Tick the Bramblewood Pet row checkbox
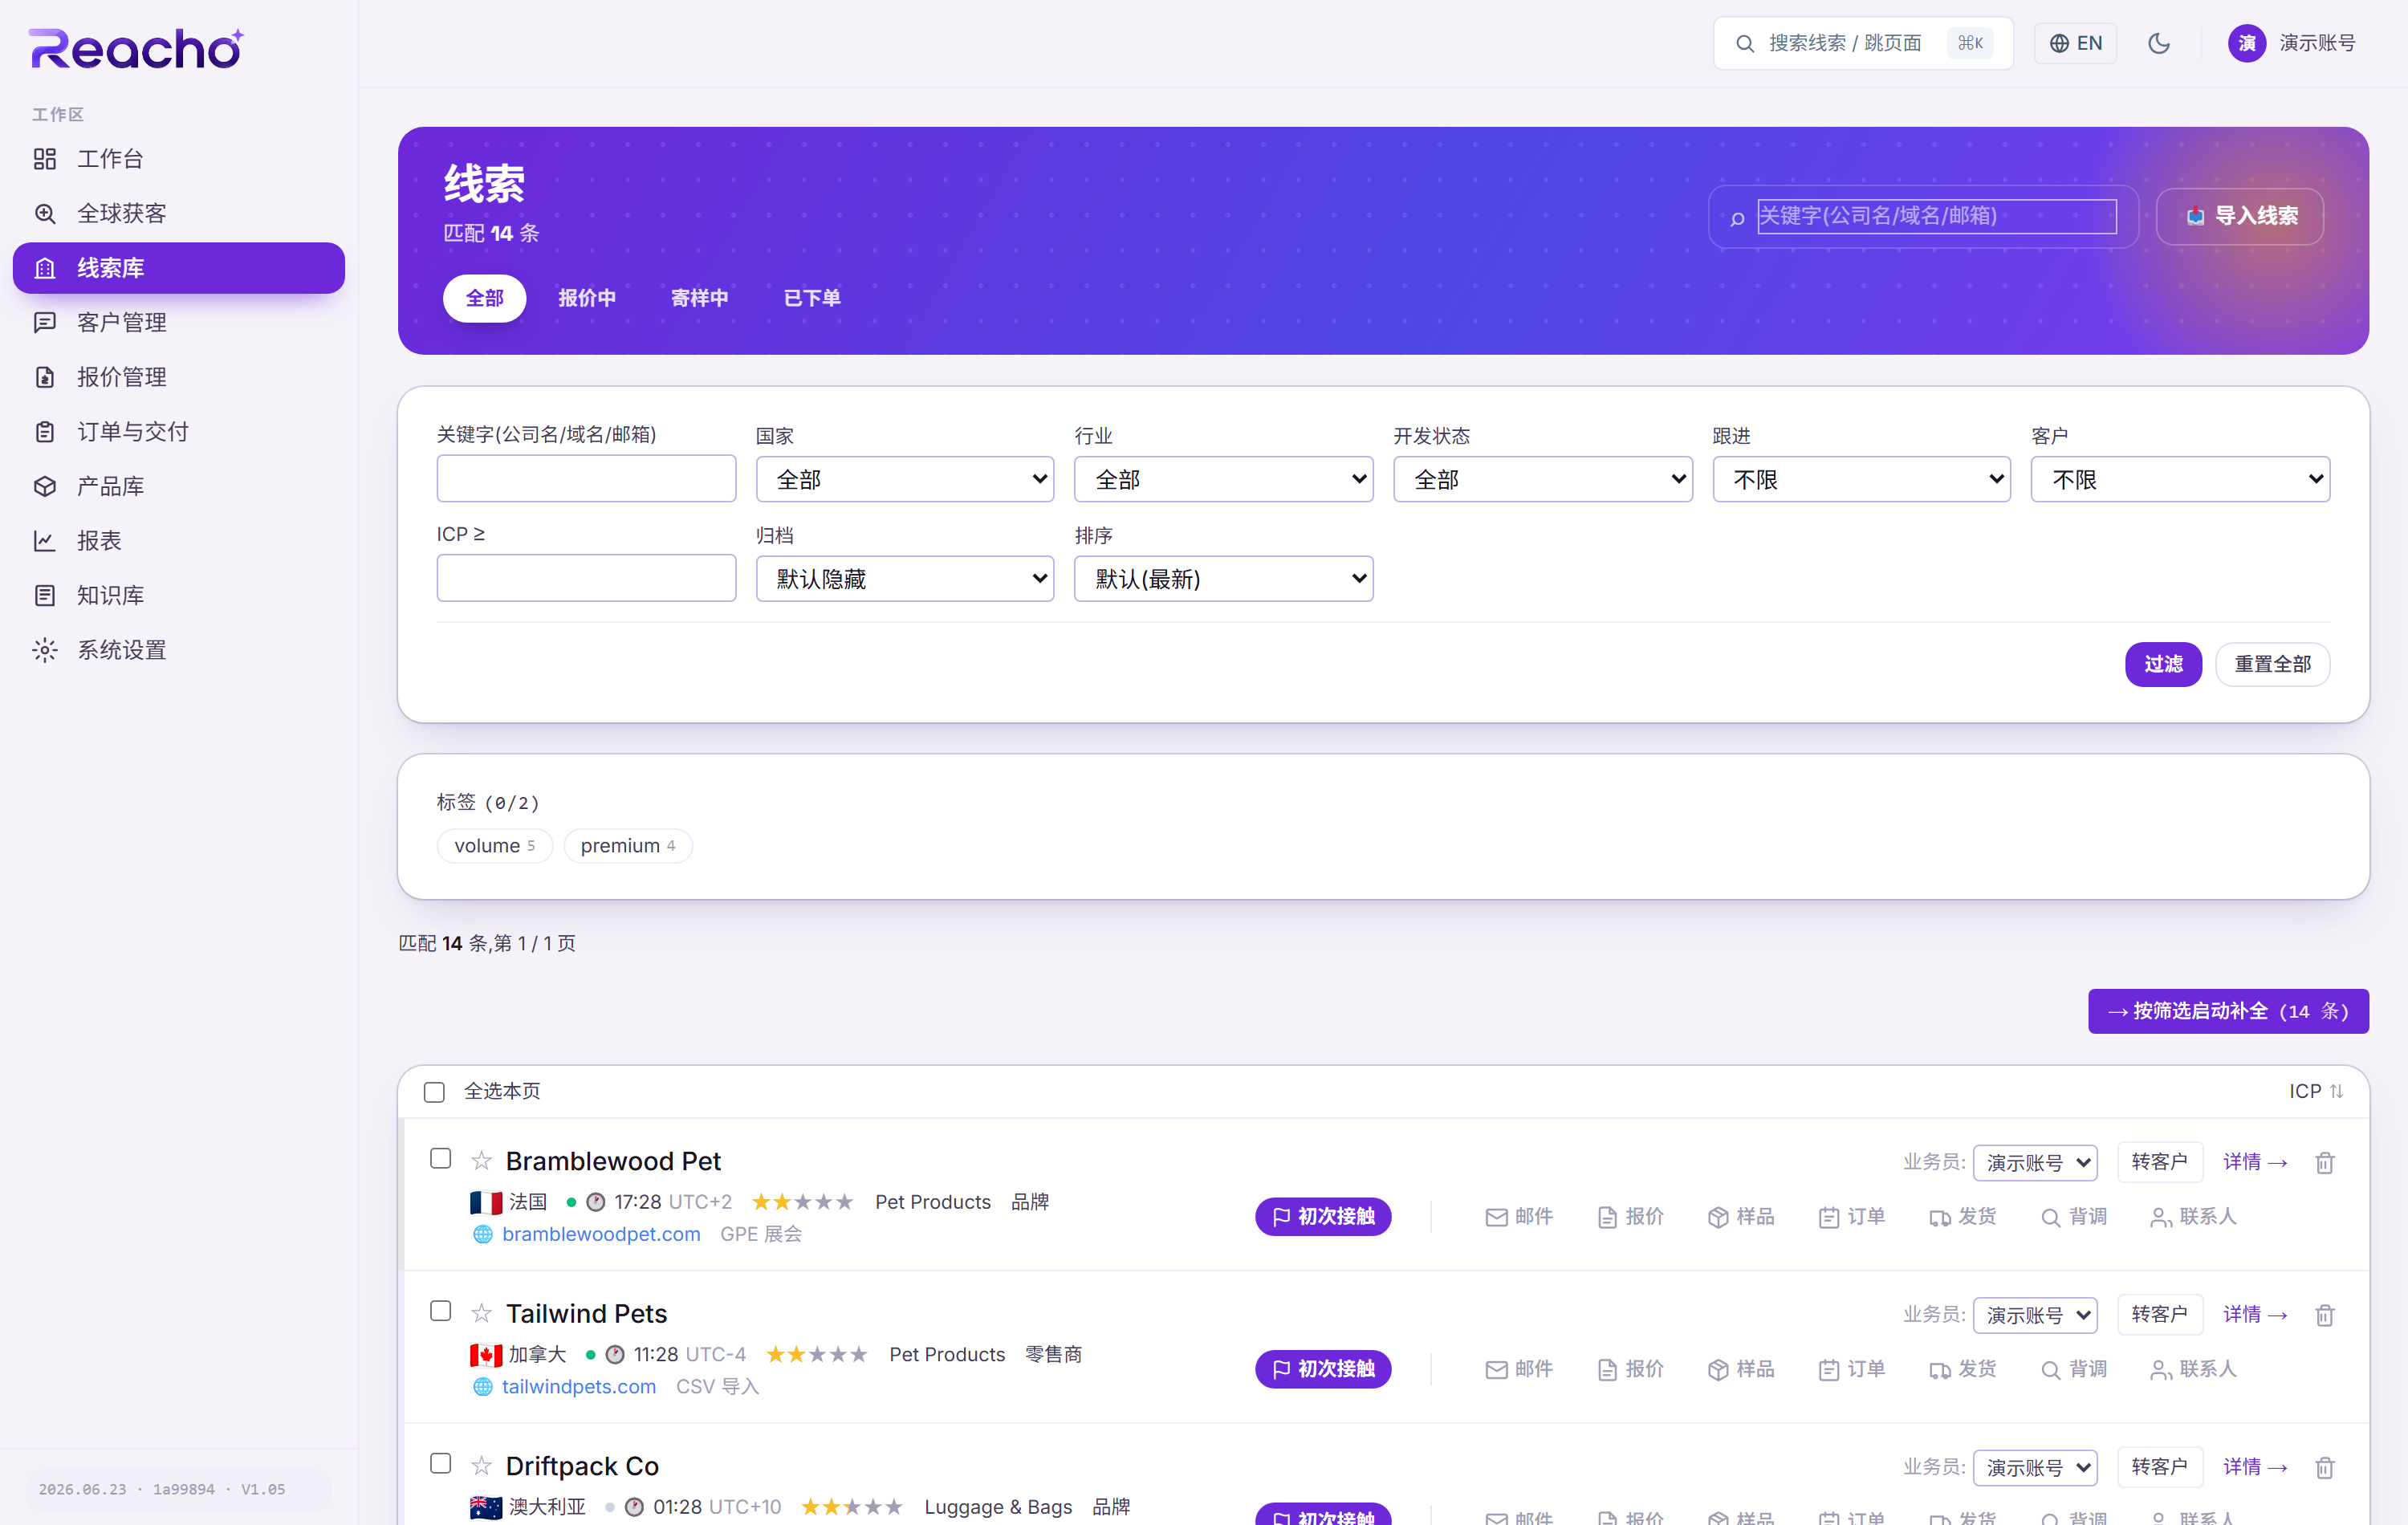2408x1525 pixels. point(440,1158)
